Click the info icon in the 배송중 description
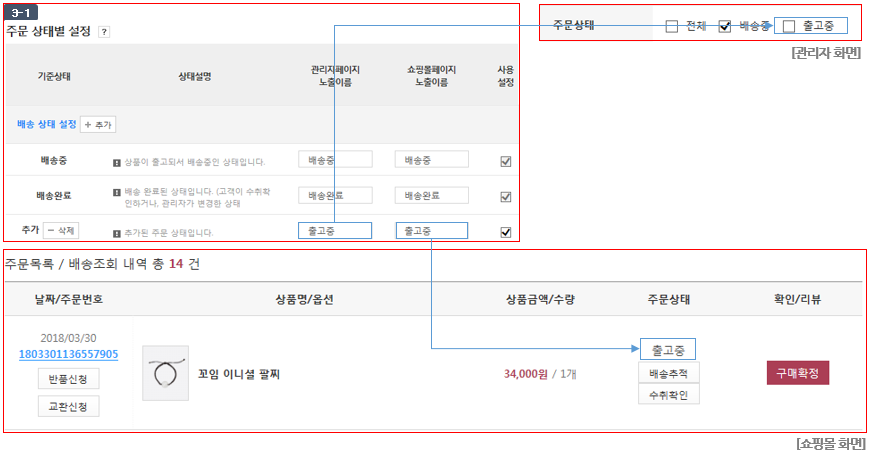 pyautogui.click(x=117, y=163)
